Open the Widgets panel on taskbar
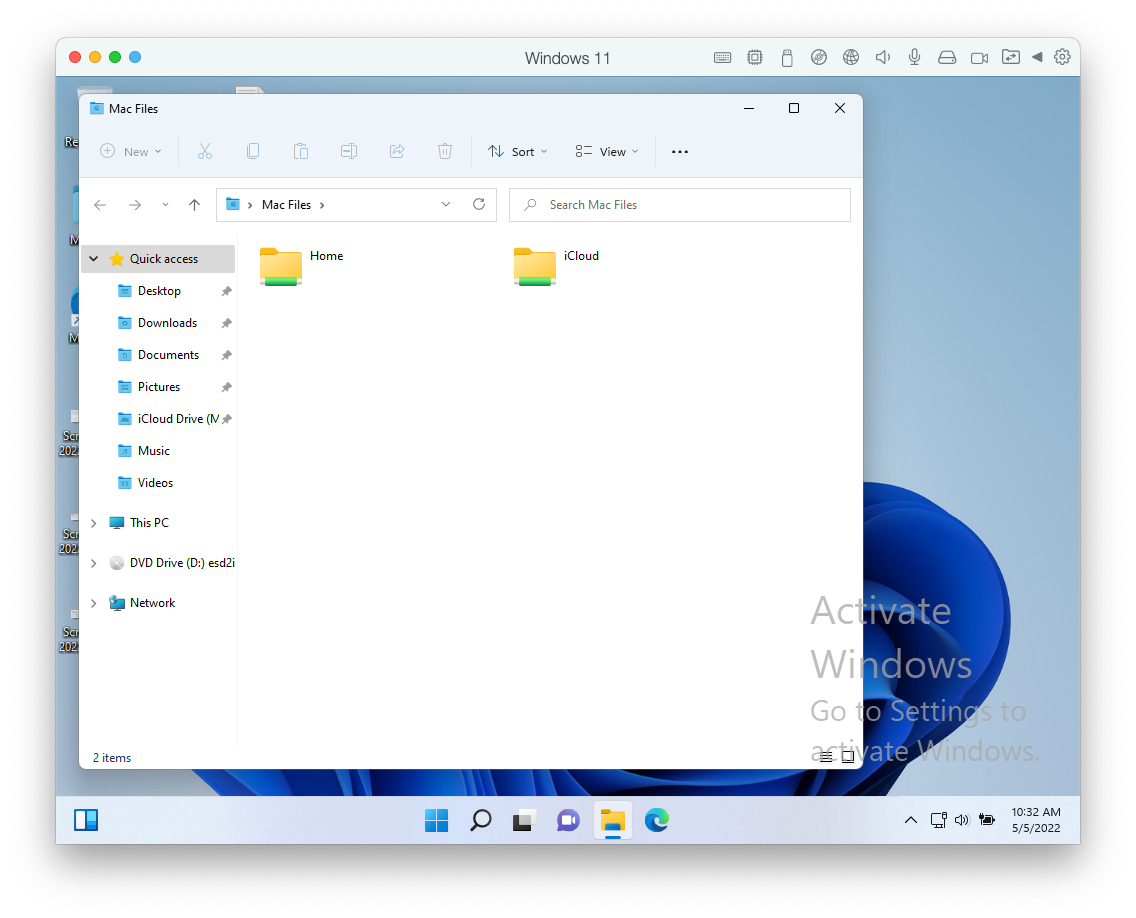Image resolution: width=1136 pixels, height=918 pixels. click(85, 820)
